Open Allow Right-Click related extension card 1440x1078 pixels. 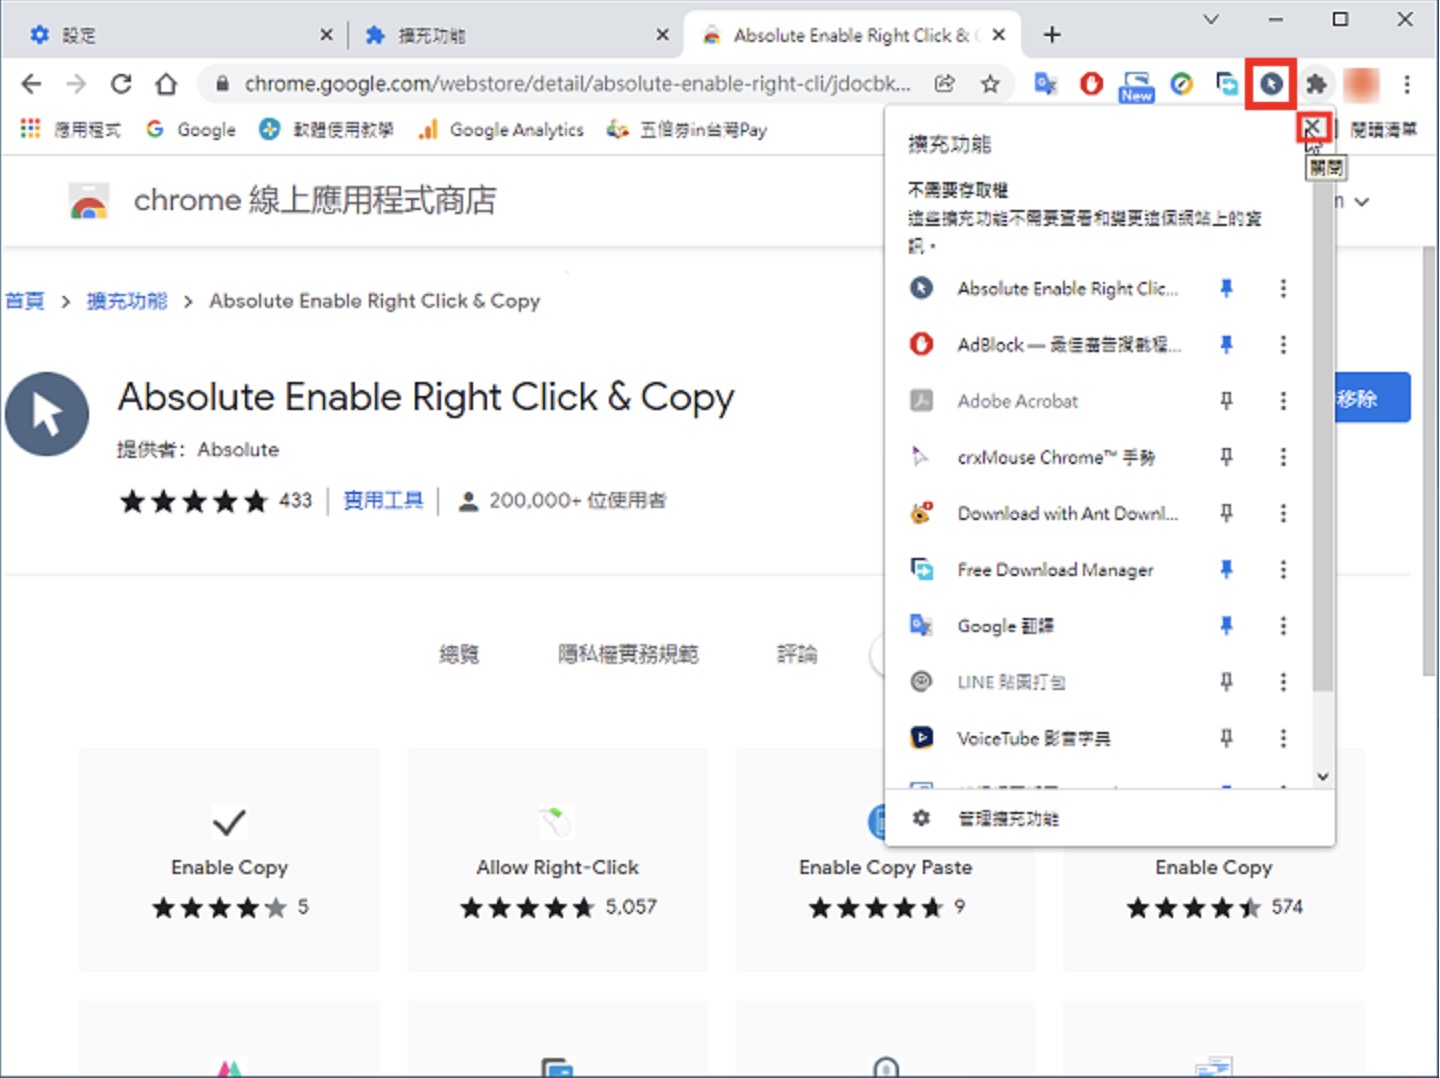tap(557, 860)
